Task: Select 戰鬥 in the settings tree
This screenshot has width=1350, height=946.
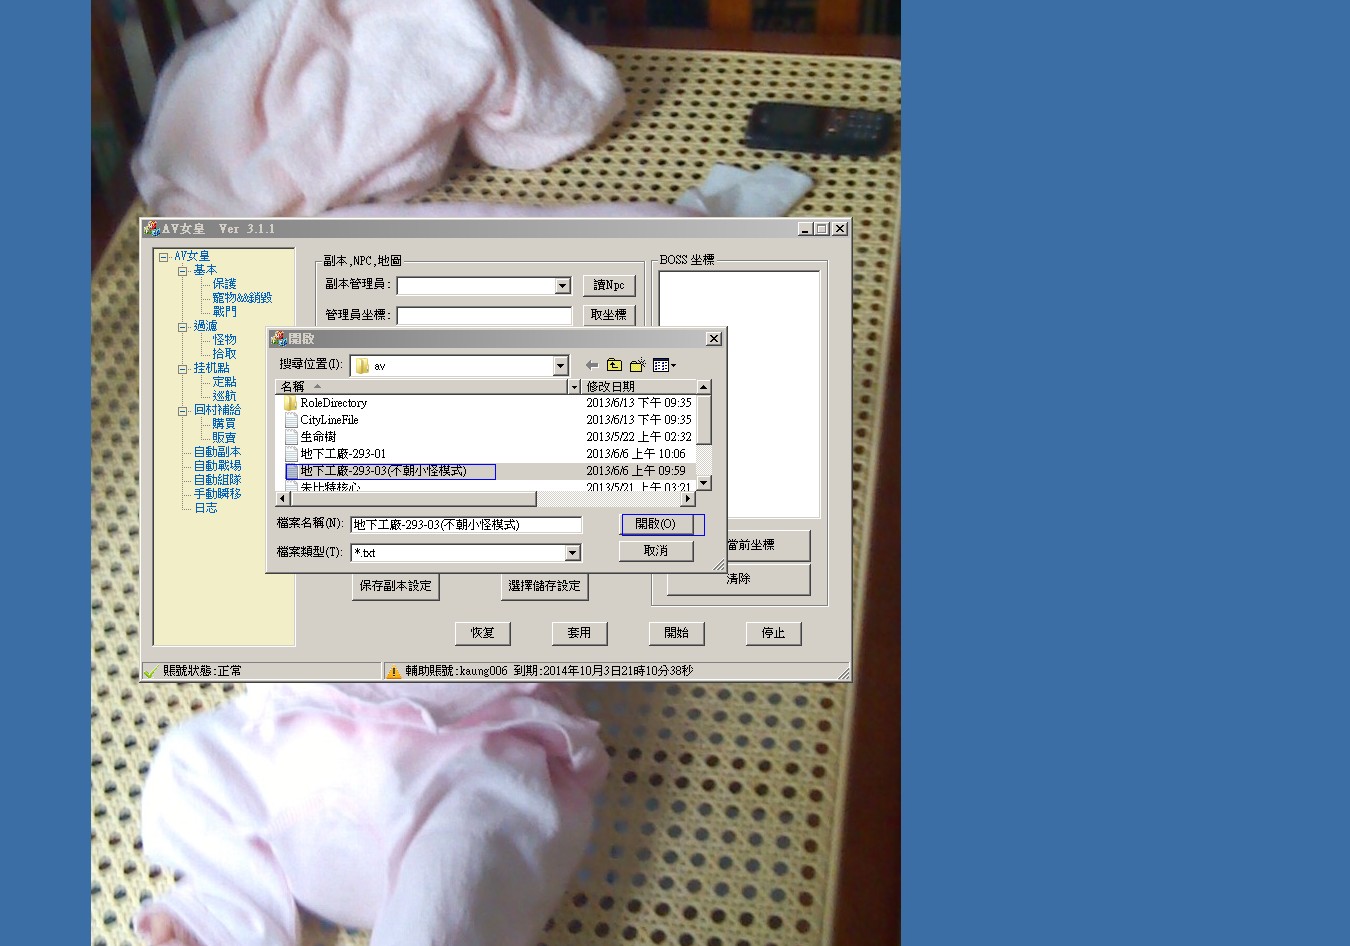Action: click(x=224, y=312)
